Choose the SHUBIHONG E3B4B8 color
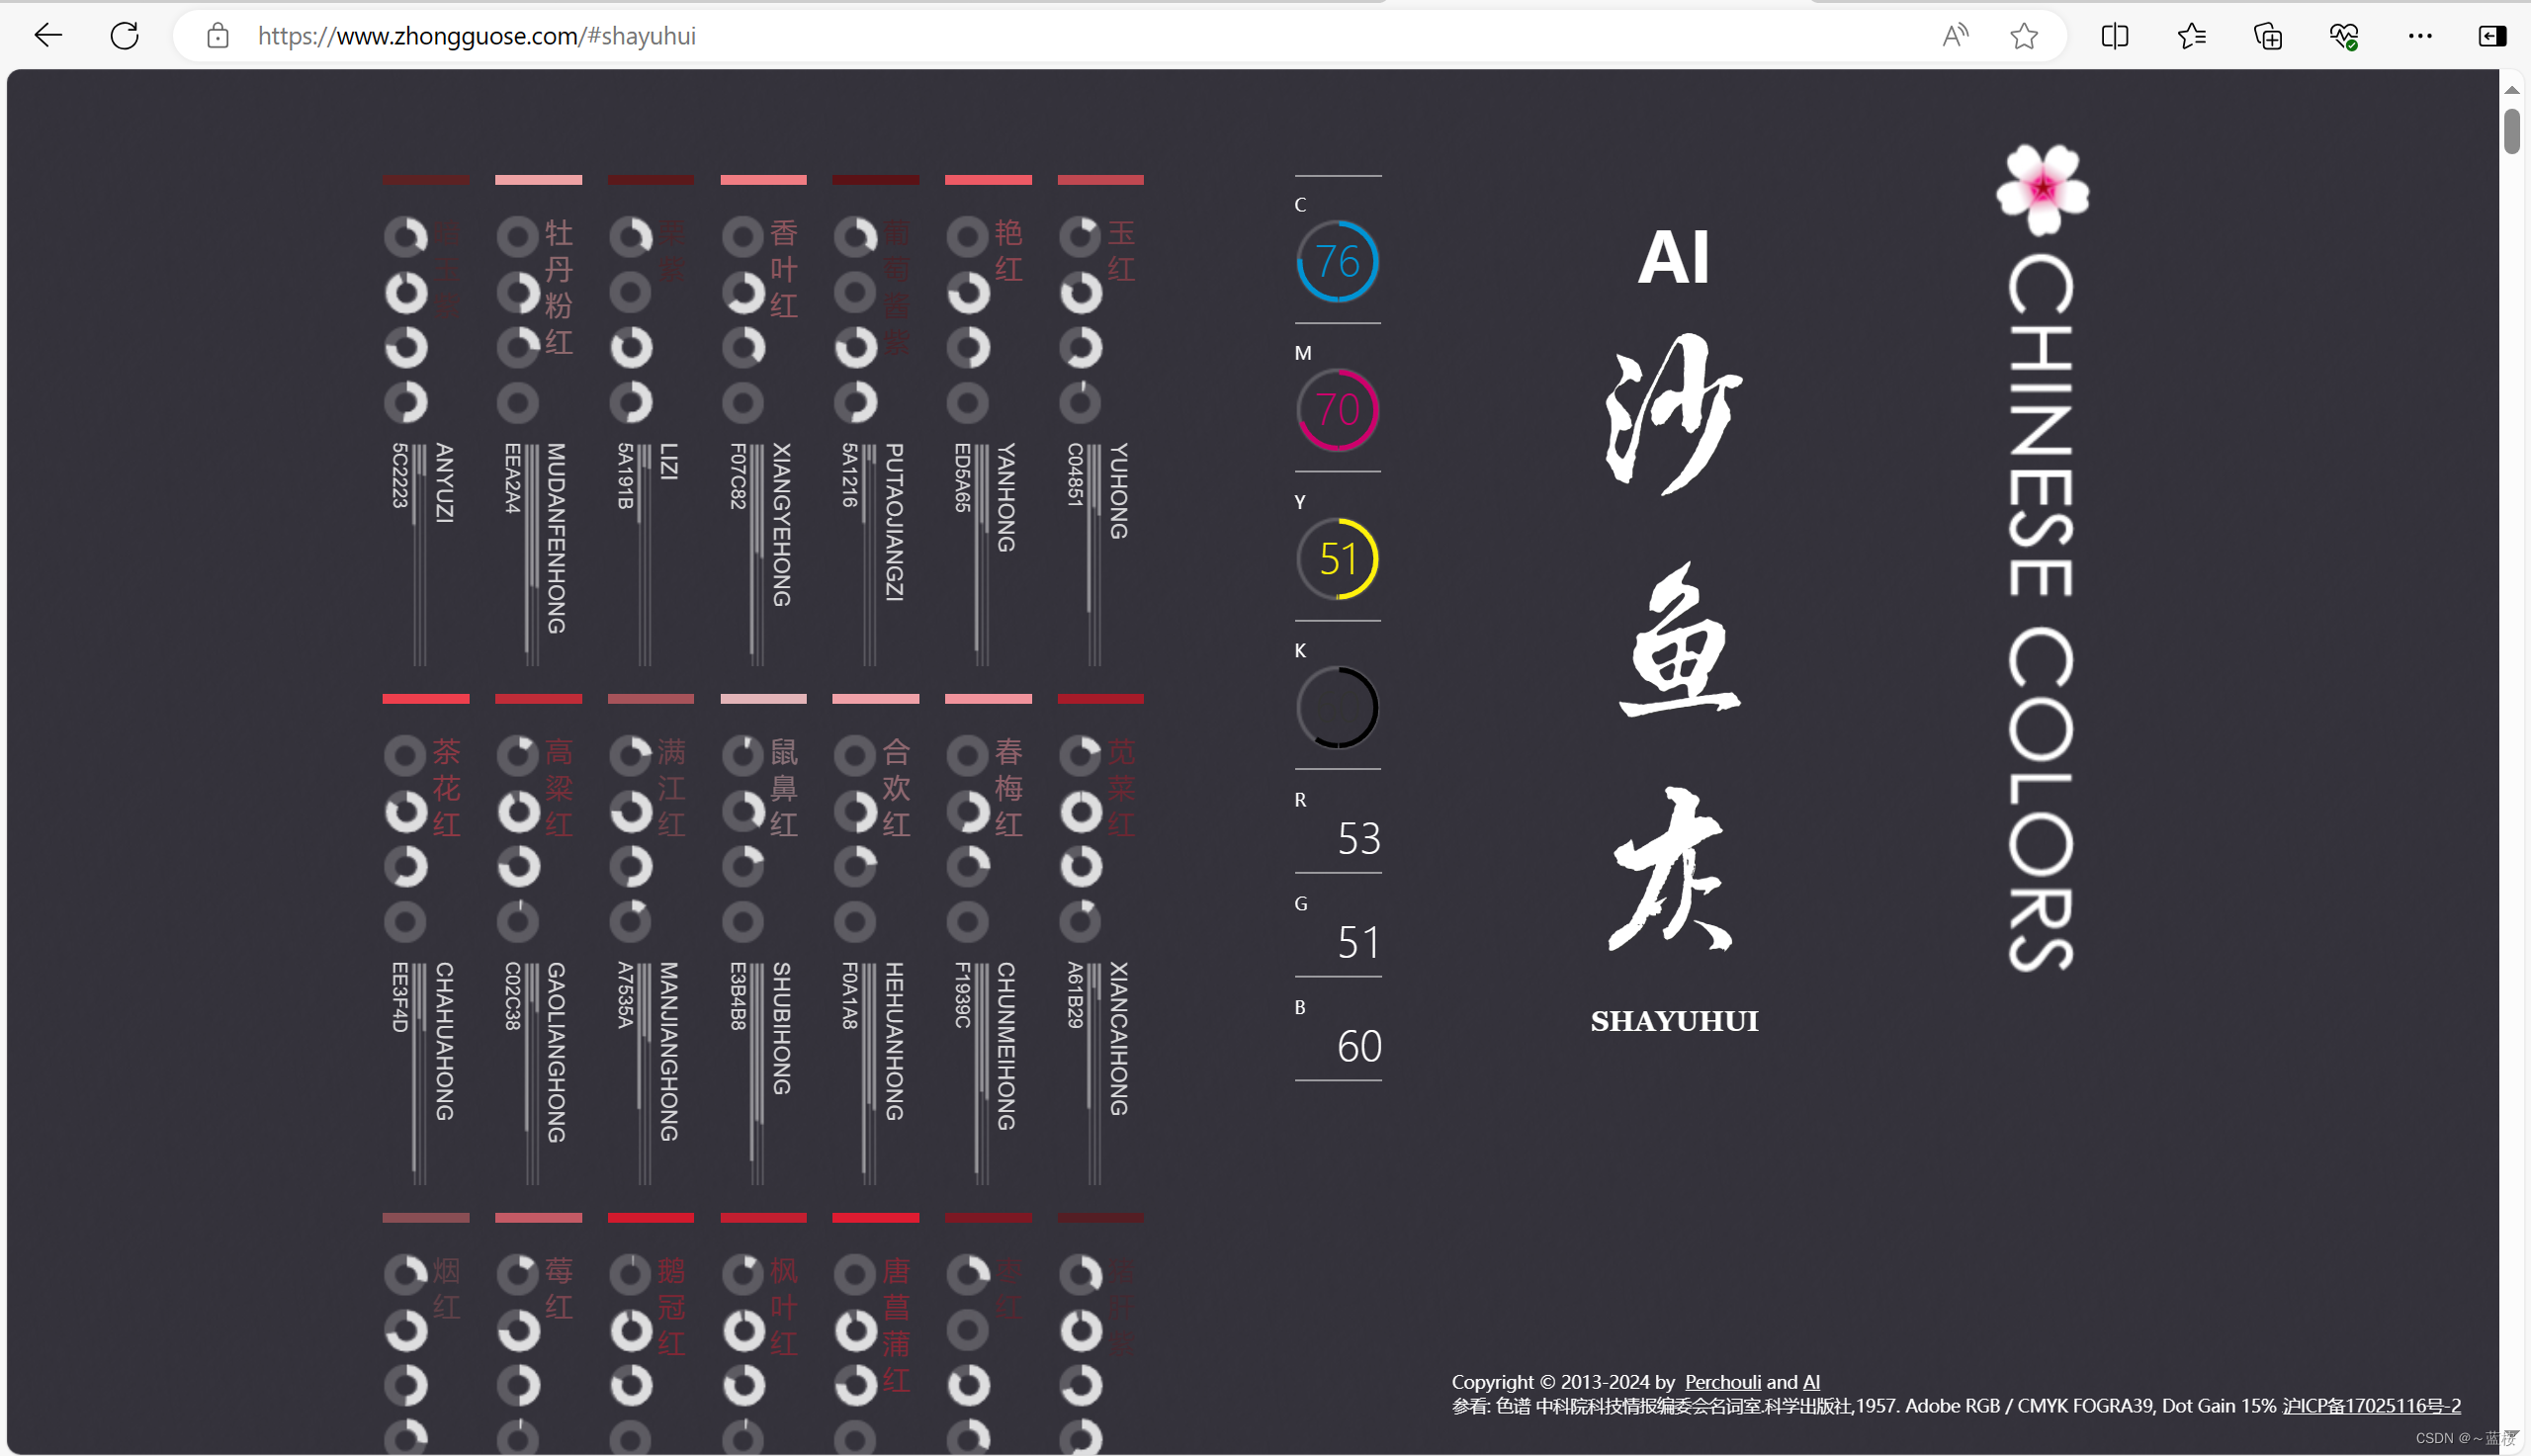Screen dimensions: 2531x1456 763,939
